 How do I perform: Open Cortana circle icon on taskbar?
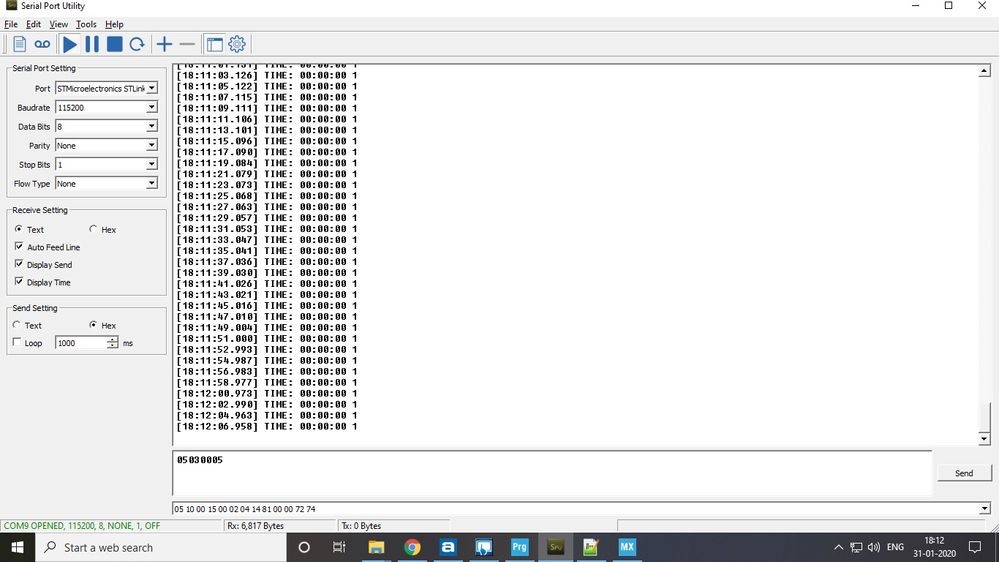coord(304,547)
